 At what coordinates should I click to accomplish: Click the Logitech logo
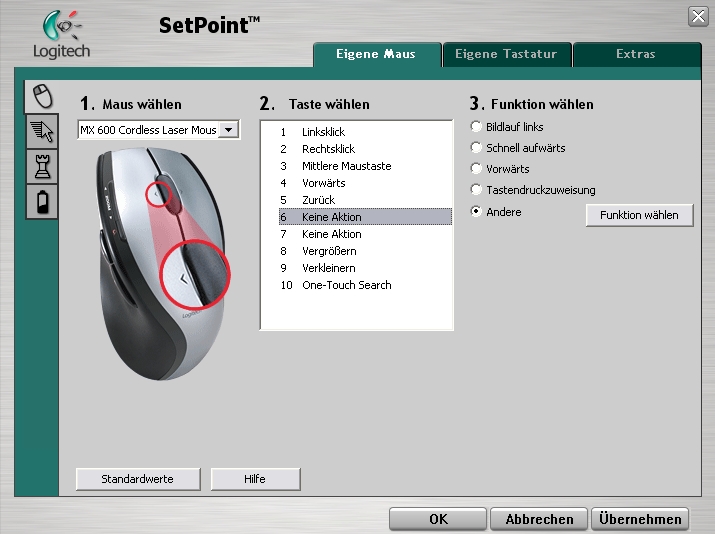coord(62,35)
